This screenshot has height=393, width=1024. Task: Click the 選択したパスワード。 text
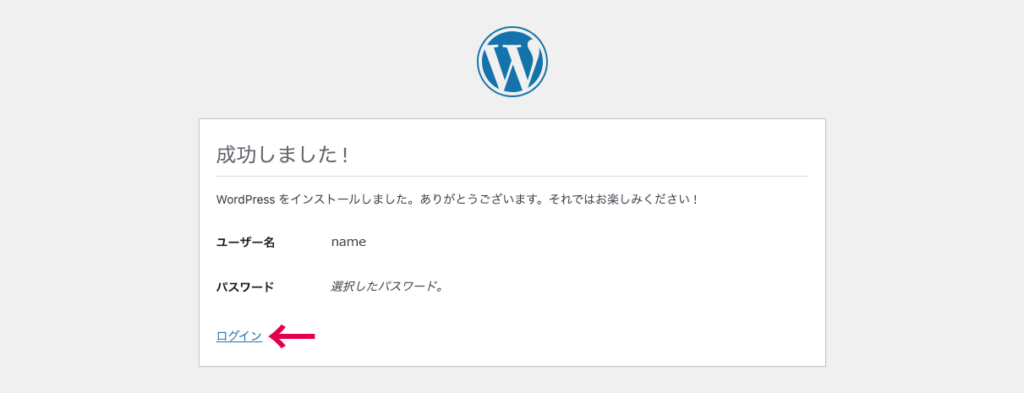387,287
